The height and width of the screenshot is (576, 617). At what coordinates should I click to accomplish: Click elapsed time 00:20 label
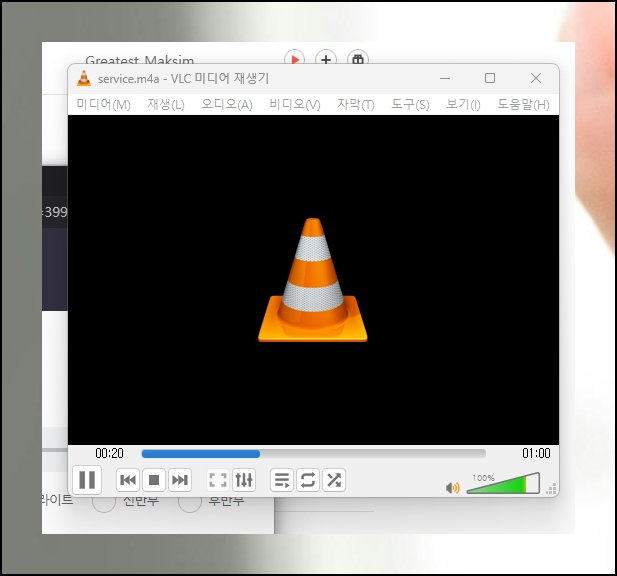pos(109,453)
